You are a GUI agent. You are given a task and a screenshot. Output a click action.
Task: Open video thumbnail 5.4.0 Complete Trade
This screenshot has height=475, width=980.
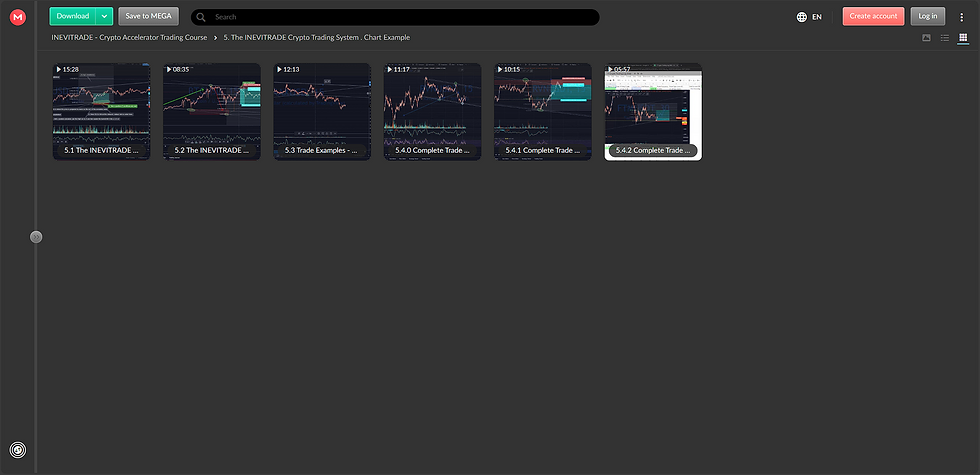pyautogui.click(x=432, y=112)
